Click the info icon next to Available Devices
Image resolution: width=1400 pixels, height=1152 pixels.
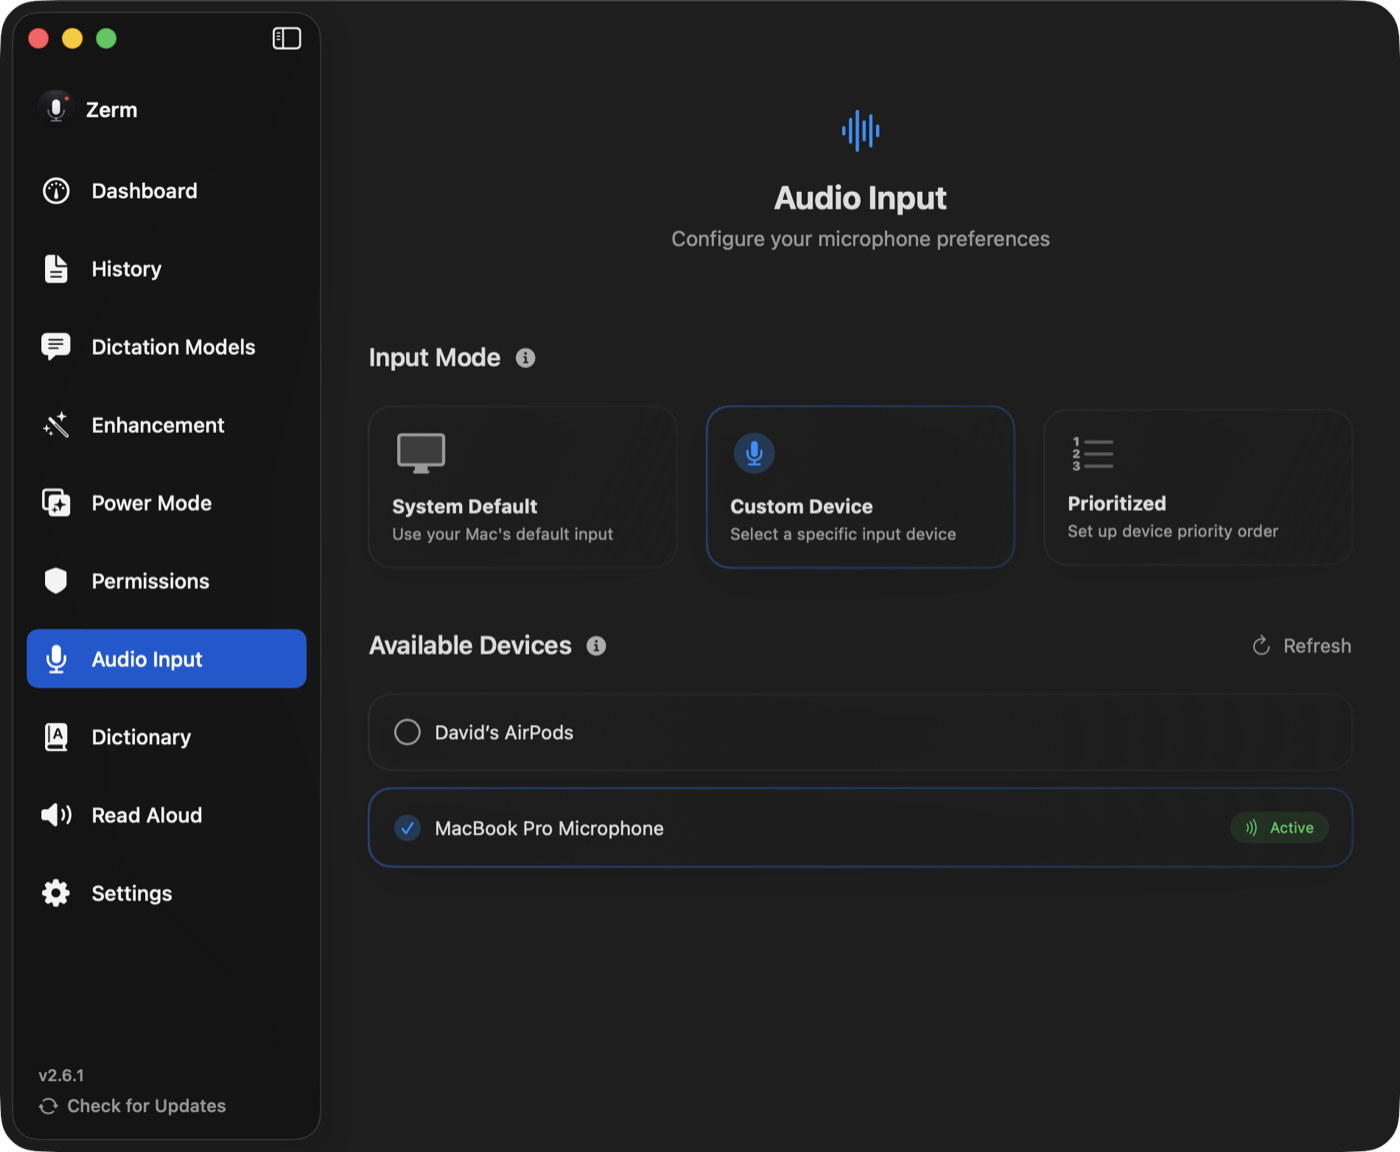(596, 646)
